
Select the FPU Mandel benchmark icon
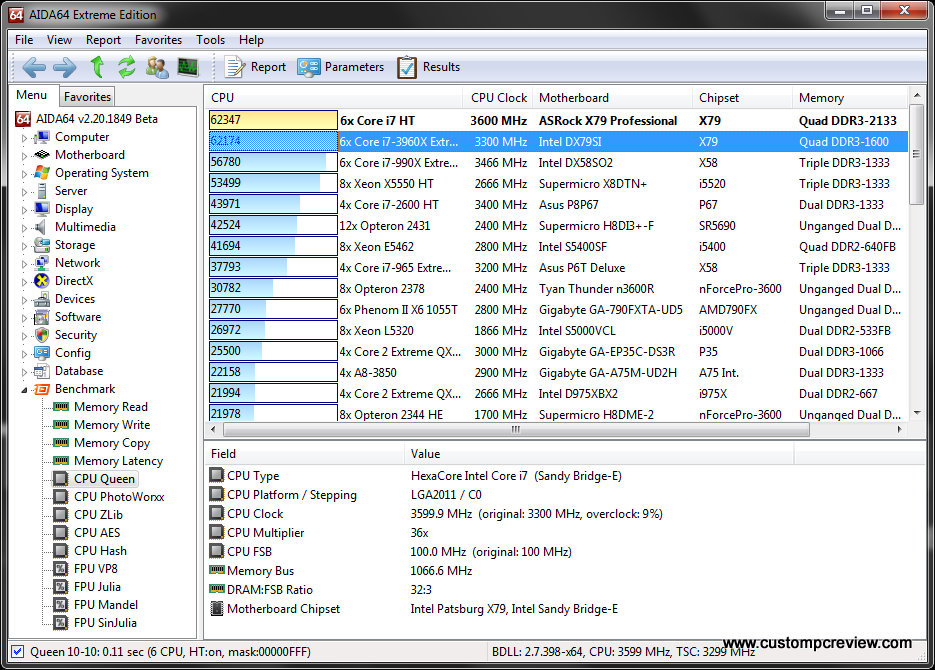click(x=61, y=604)
